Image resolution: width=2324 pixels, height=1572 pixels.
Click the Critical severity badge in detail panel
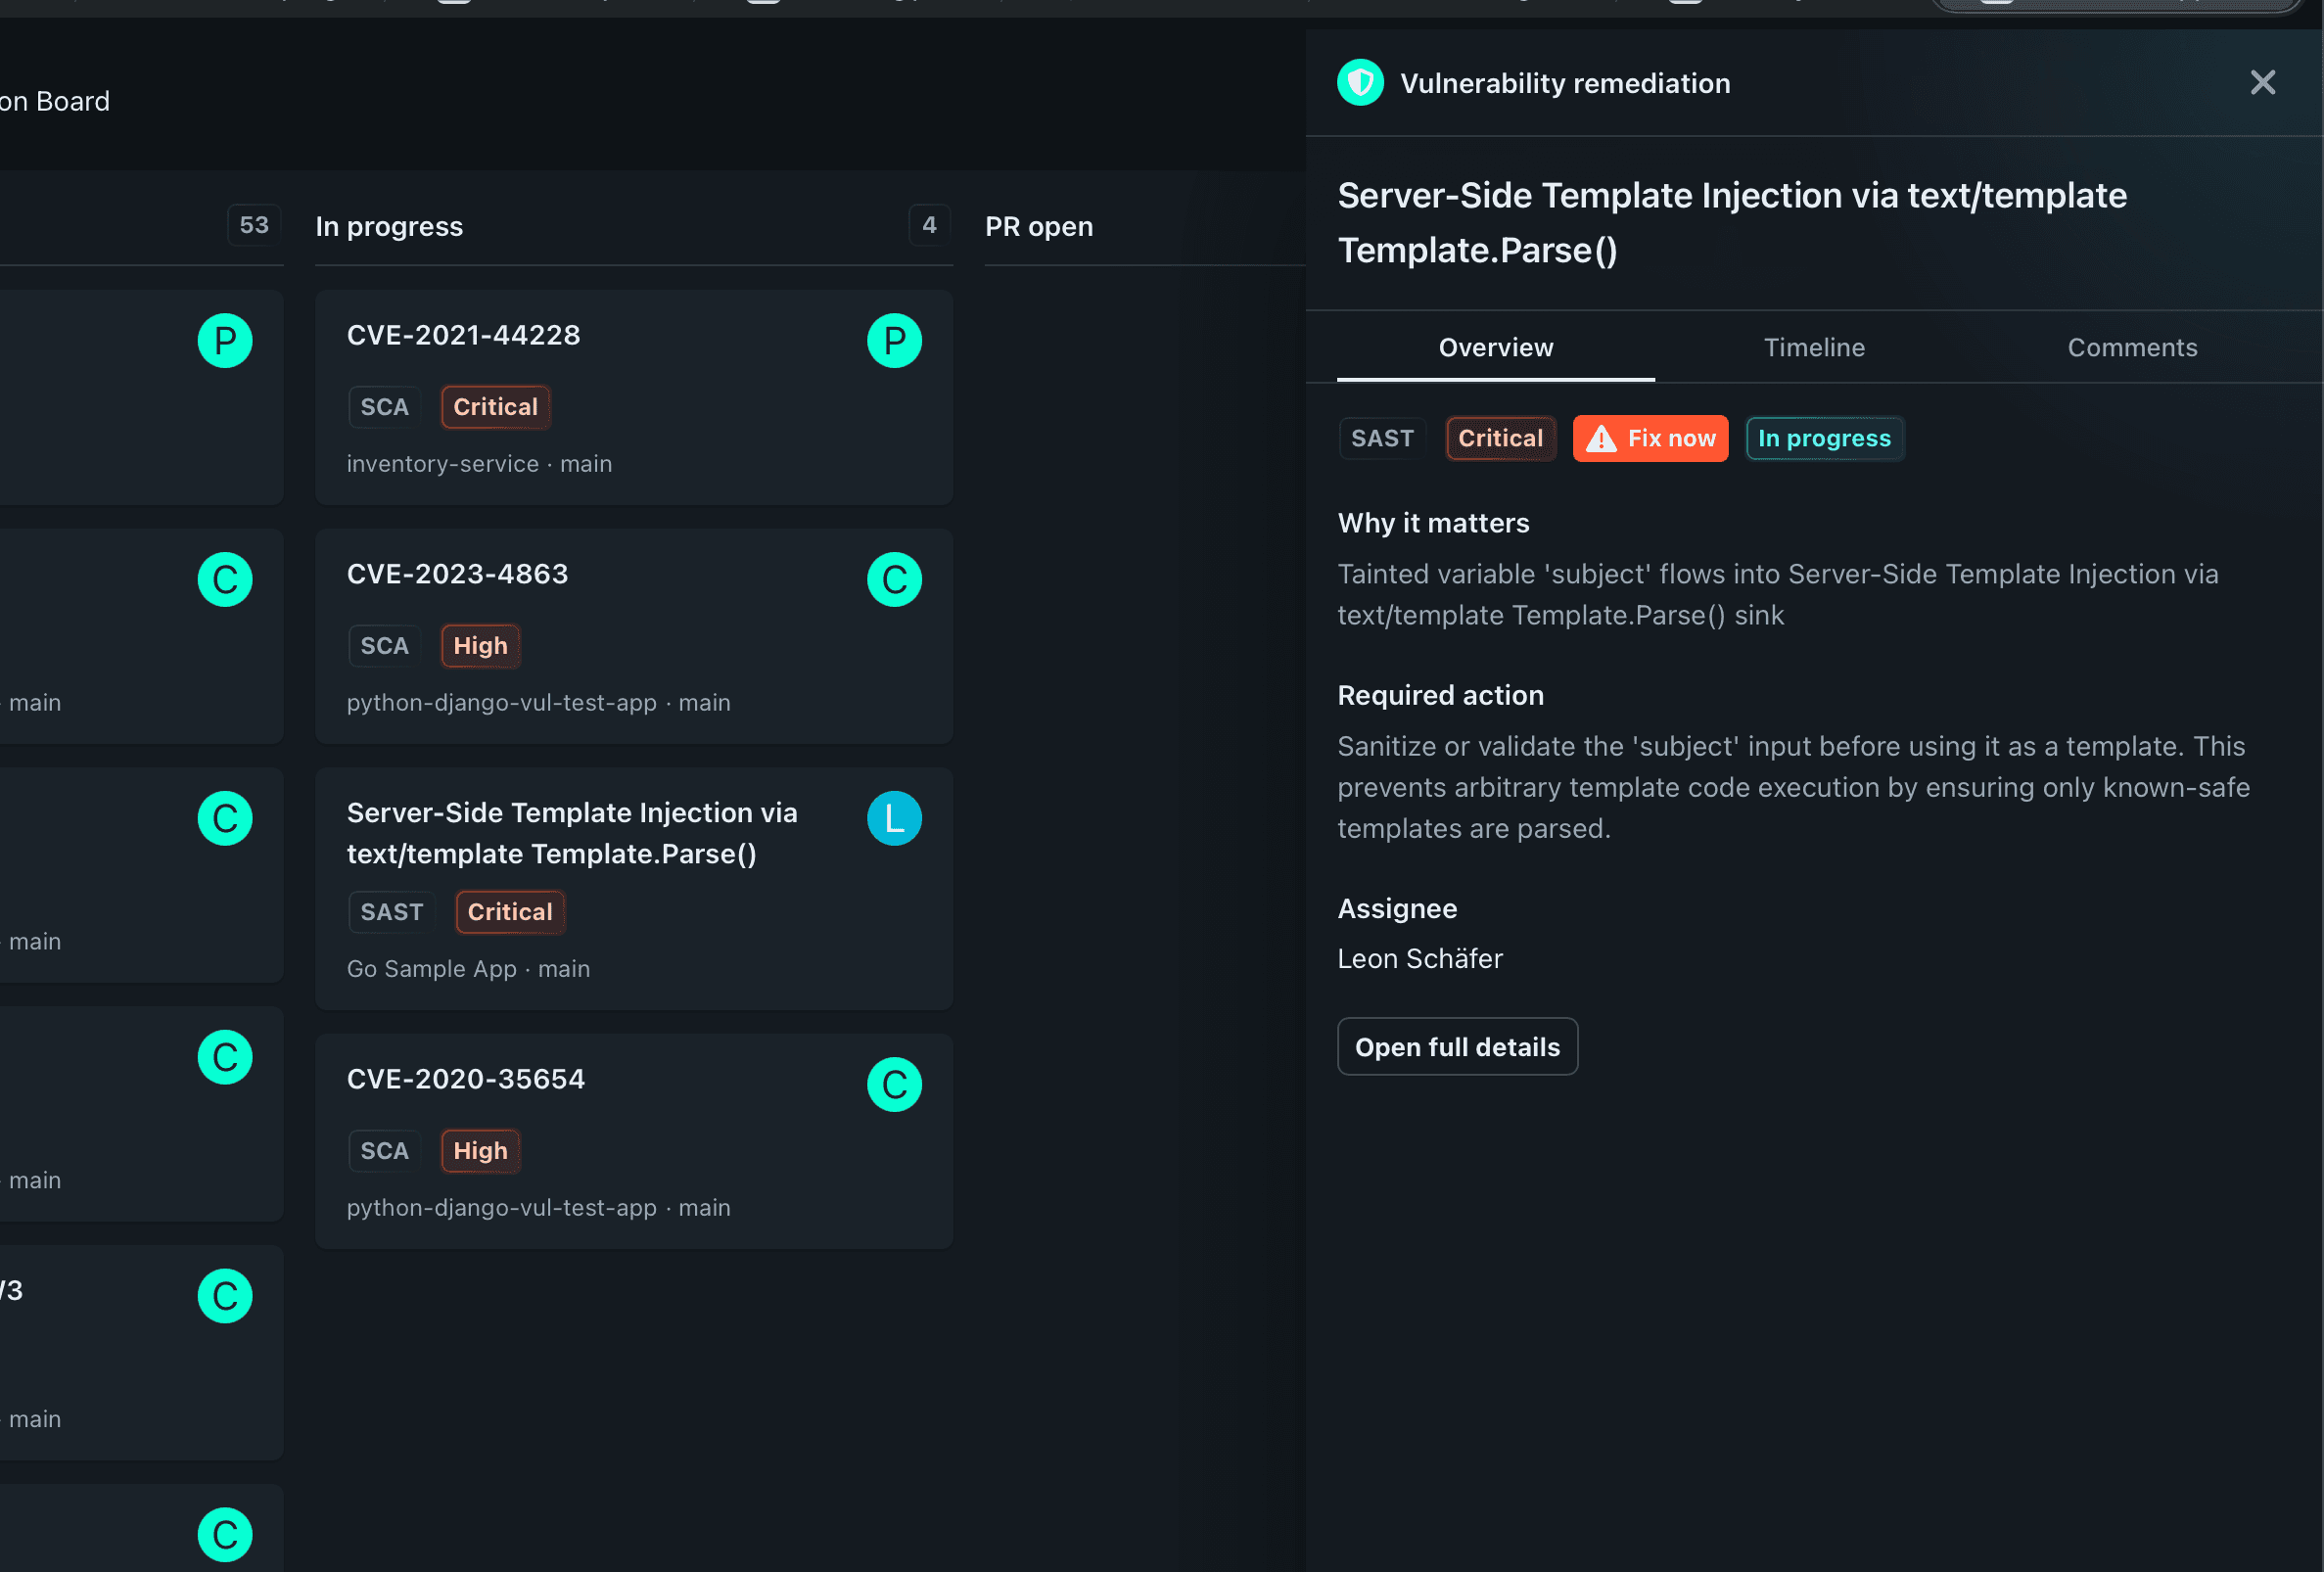[1500, 438]
